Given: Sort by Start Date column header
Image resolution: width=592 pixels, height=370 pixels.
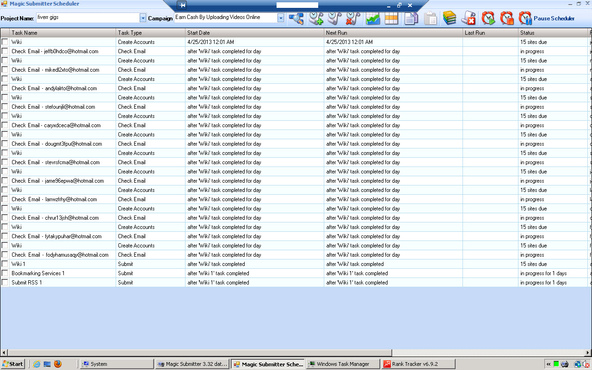Looking at the screenshot, I should click(x=254, y=33).
